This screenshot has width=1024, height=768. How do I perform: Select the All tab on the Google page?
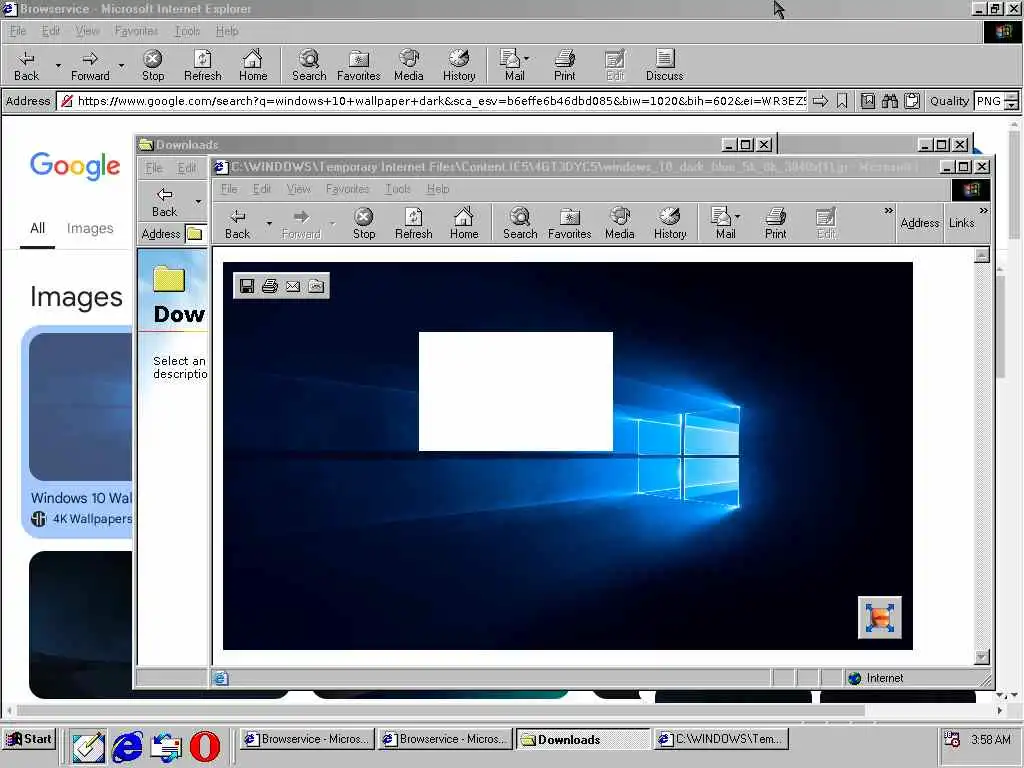(x=37, y=228)
